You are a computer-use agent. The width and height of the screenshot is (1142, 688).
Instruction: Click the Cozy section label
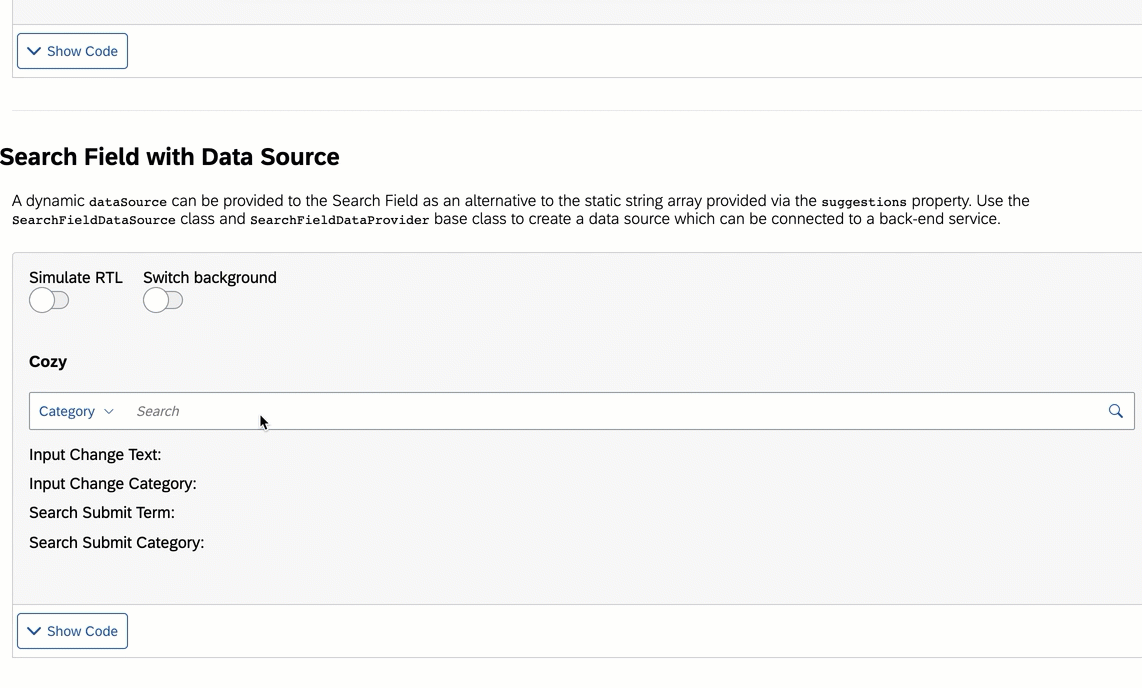click(48, 362)
